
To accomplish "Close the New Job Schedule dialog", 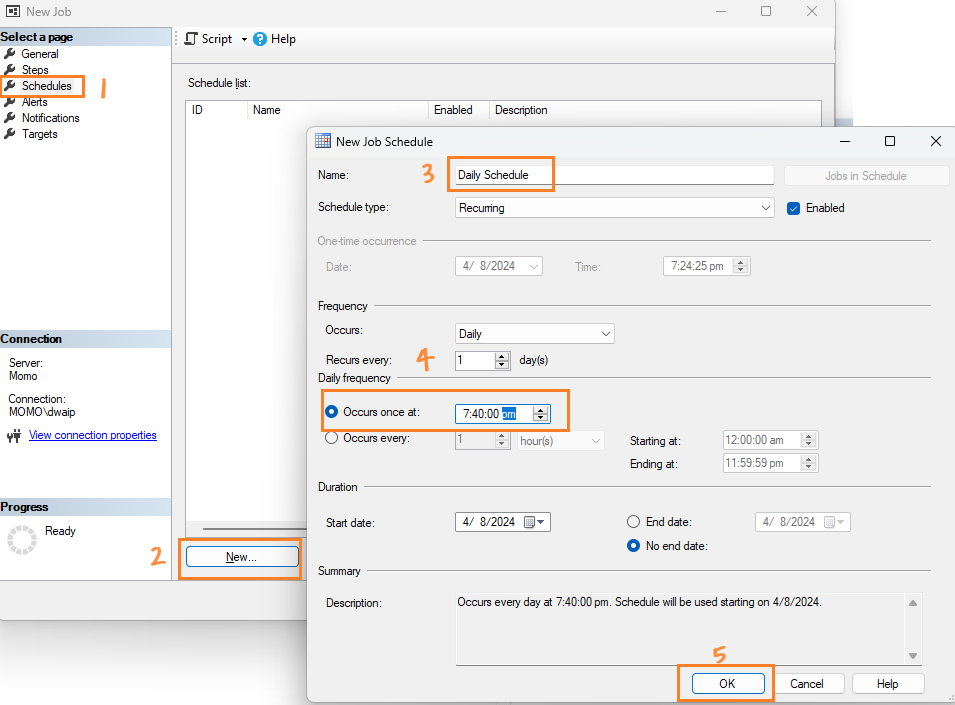I will pyautogui.click(x=936, y=141).
